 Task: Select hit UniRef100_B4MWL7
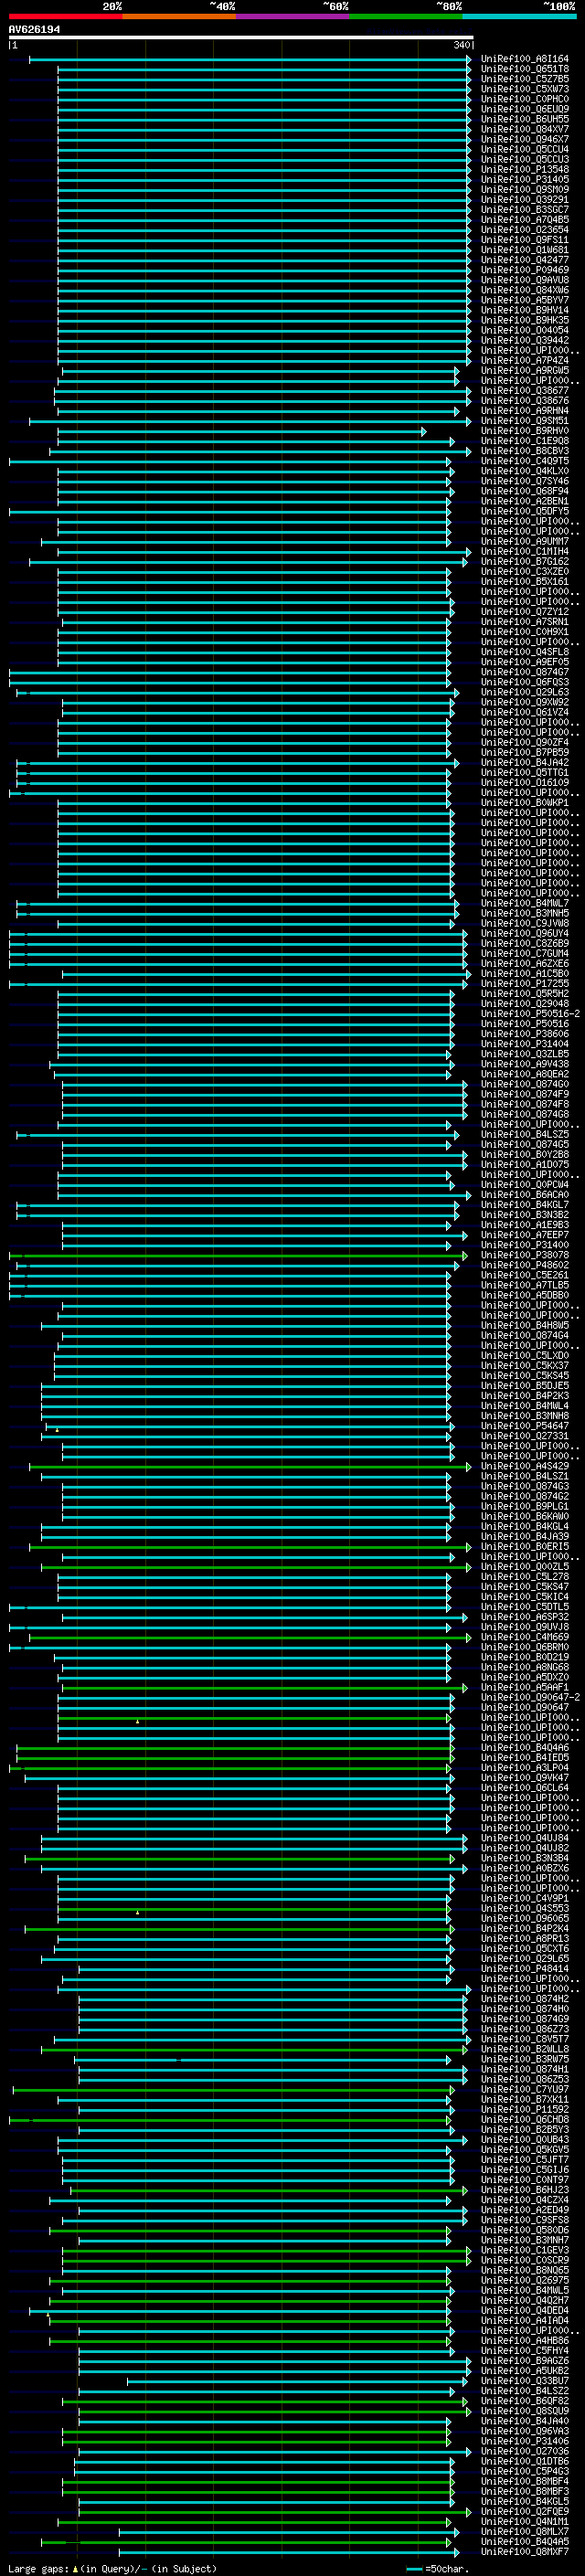(x=524, y=903)
